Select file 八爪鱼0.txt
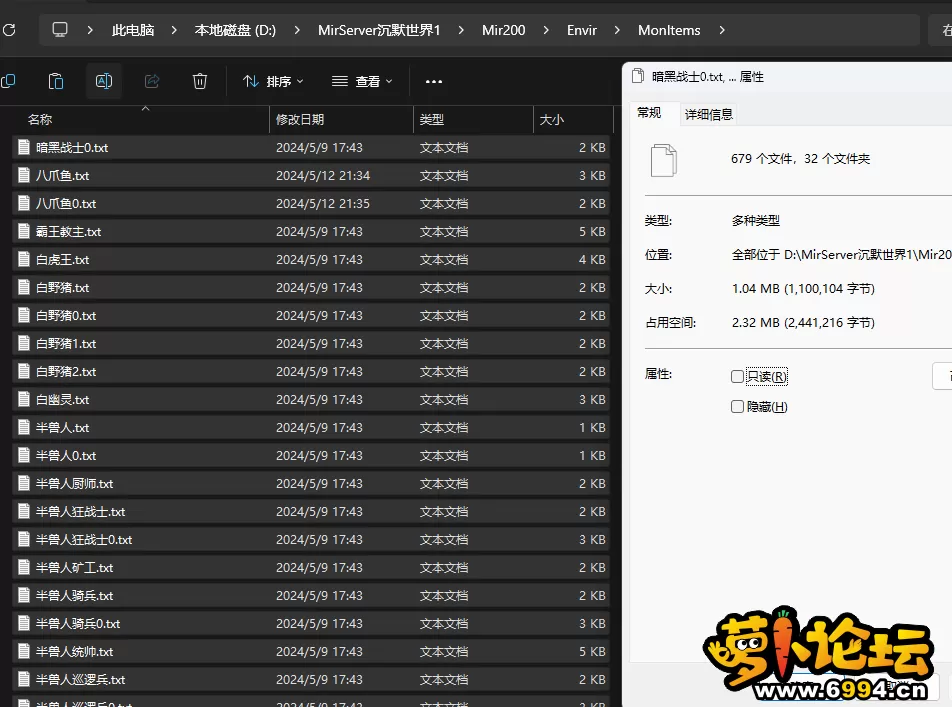Image resolution: width=952 pixels, height=707 pixels. pyautogui.click(x=311, y=203)
